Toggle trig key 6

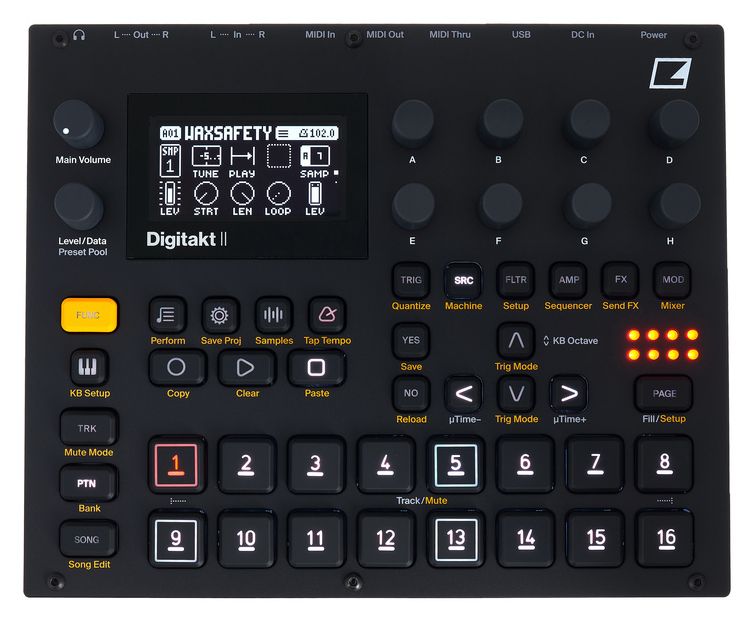tap(525, 465)
